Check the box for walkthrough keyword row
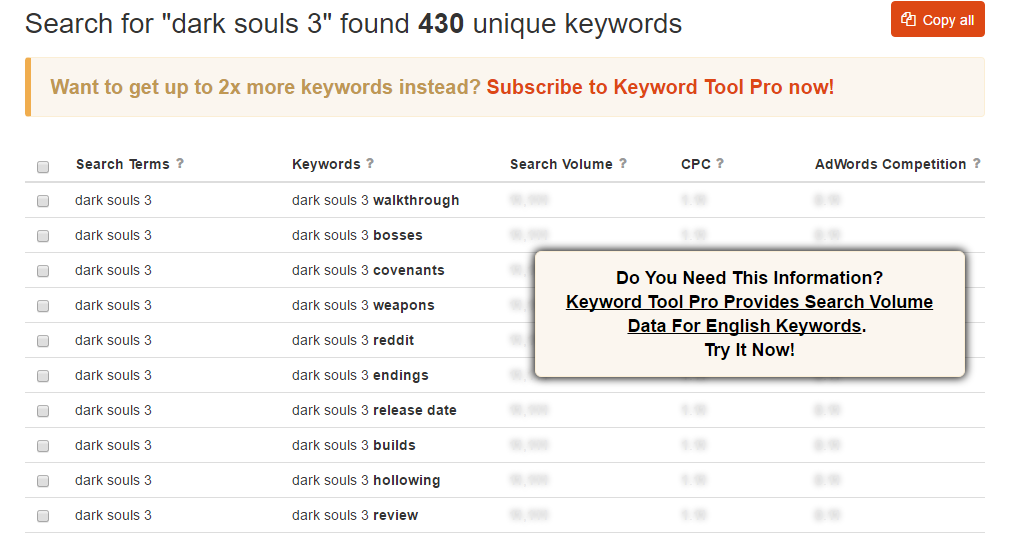This screenshot has width=1020, height=535. [43, 201]
